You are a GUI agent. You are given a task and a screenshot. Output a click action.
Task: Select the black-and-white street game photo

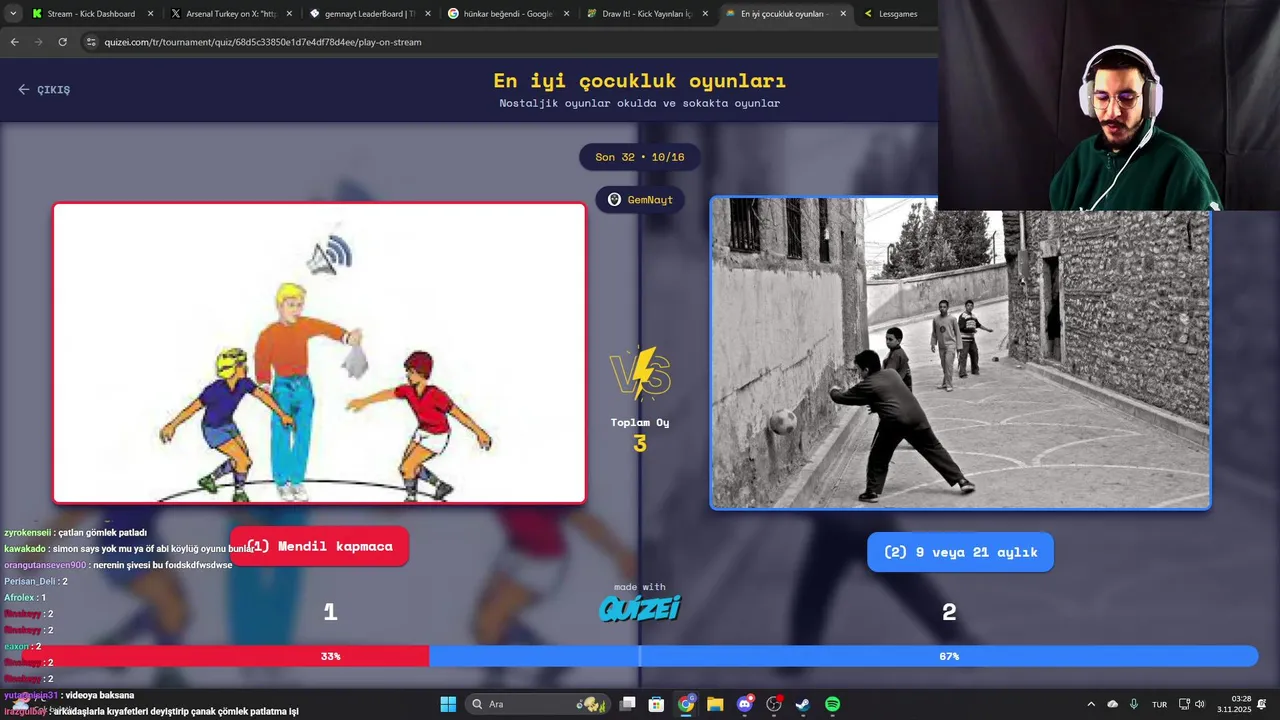960,353
